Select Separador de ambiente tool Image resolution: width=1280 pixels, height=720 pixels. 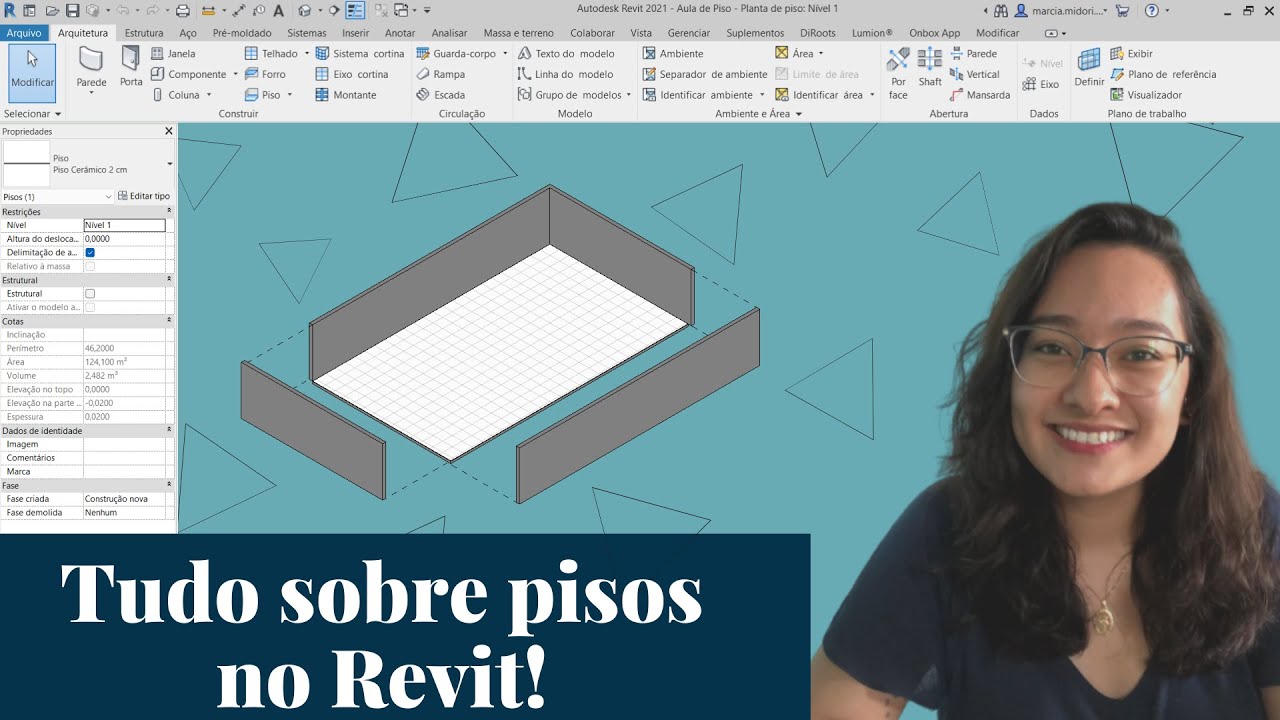tap(705, 74)
